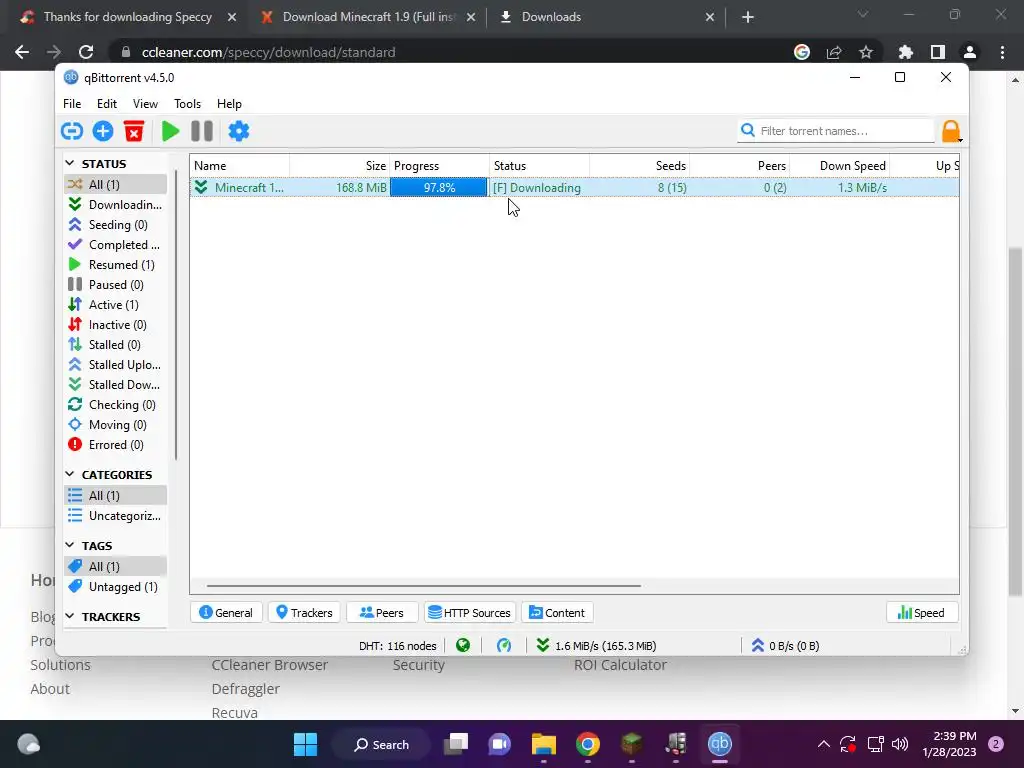The image size is (1024, 768).
Task: Select the Minecraft torrent row name
Action: pyautogui.click(x=249, y=187)
